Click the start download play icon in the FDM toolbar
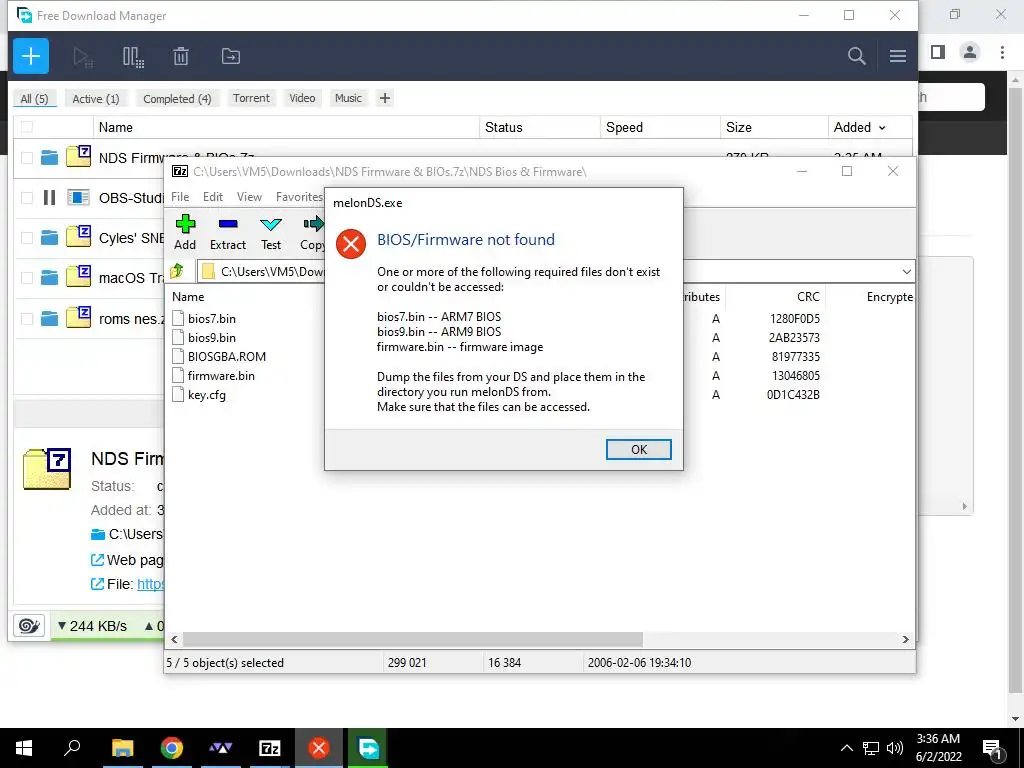This screenshot has width=1024, height=768. click(83, 57)
